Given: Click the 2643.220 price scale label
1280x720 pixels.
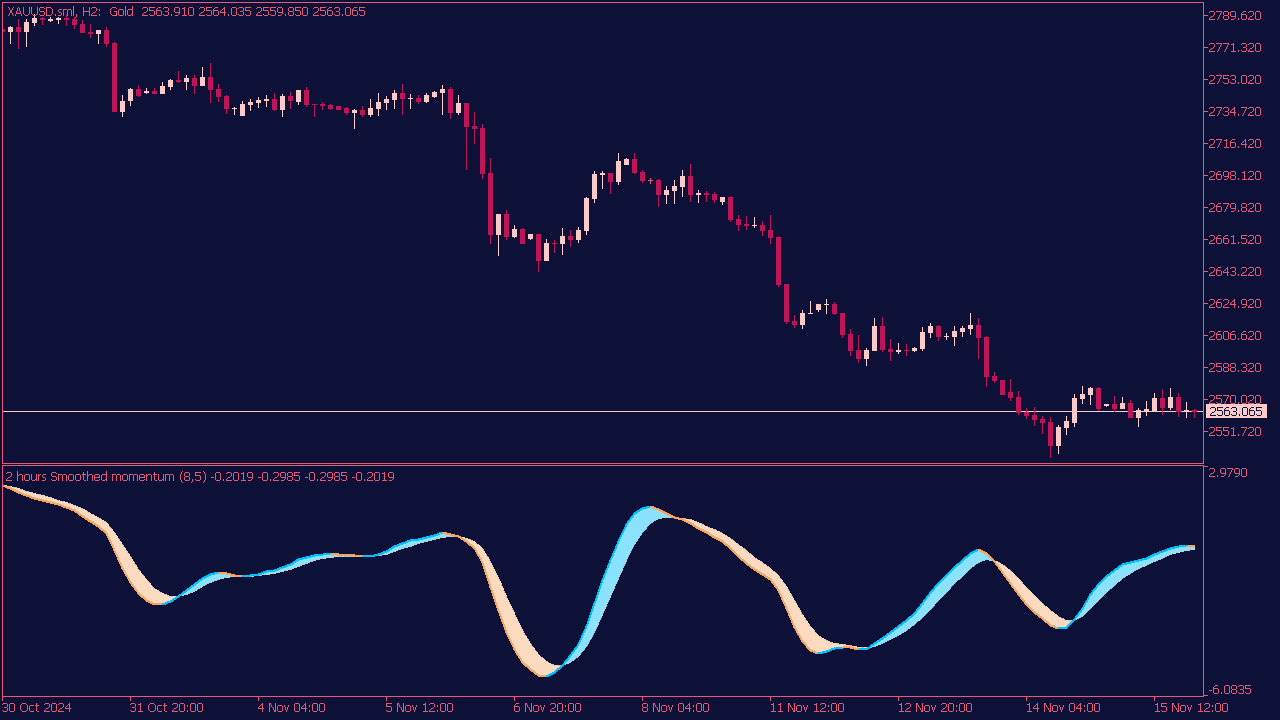Looking at the screenshot, I should [1235, 272].
